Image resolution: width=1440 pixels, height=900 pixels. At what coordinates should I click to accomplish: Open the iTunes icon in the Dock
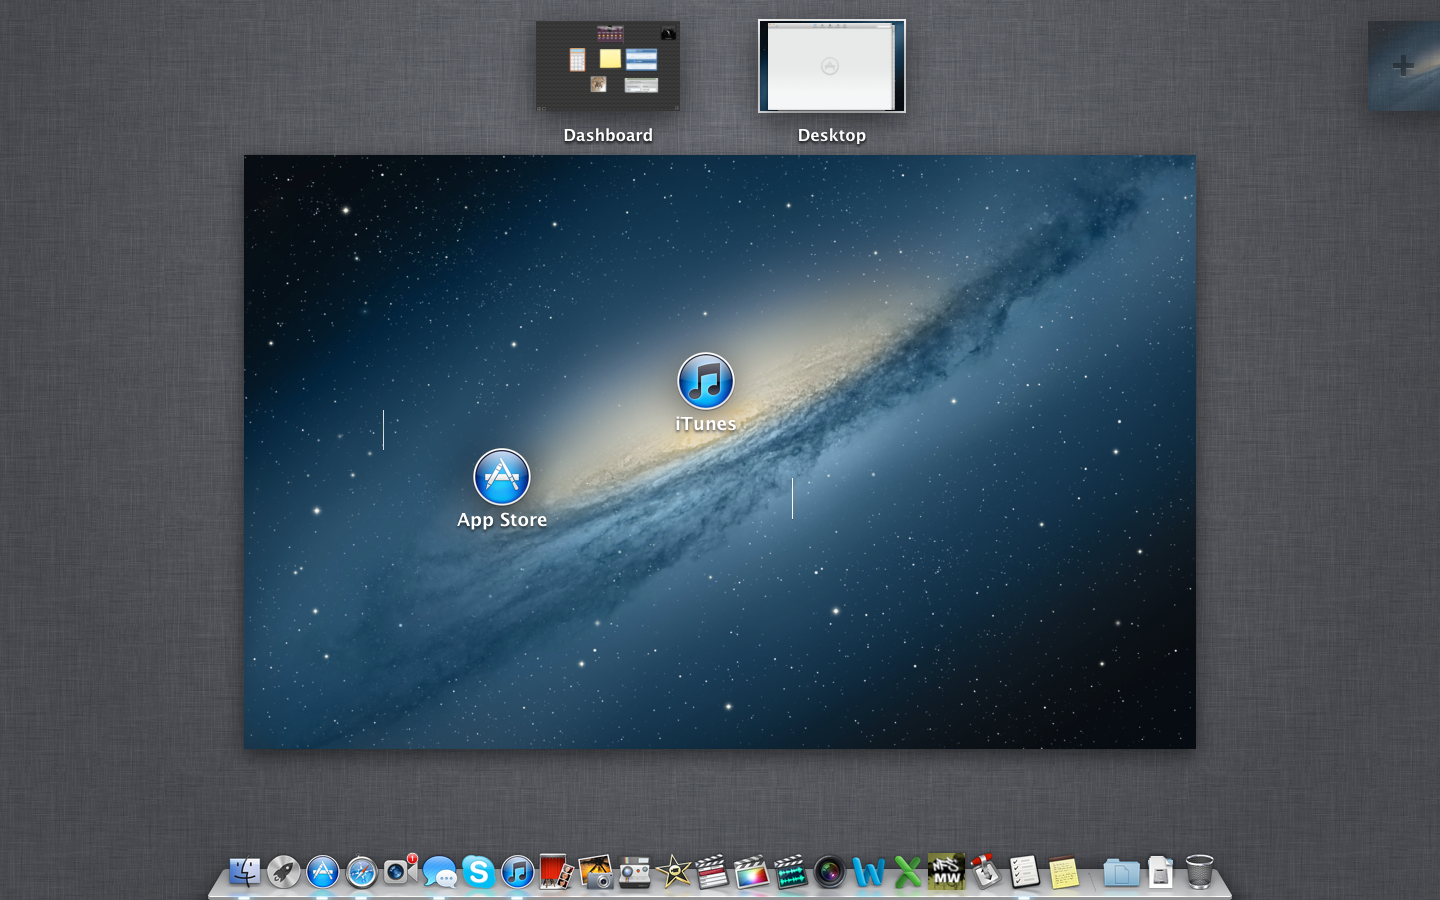518,872
